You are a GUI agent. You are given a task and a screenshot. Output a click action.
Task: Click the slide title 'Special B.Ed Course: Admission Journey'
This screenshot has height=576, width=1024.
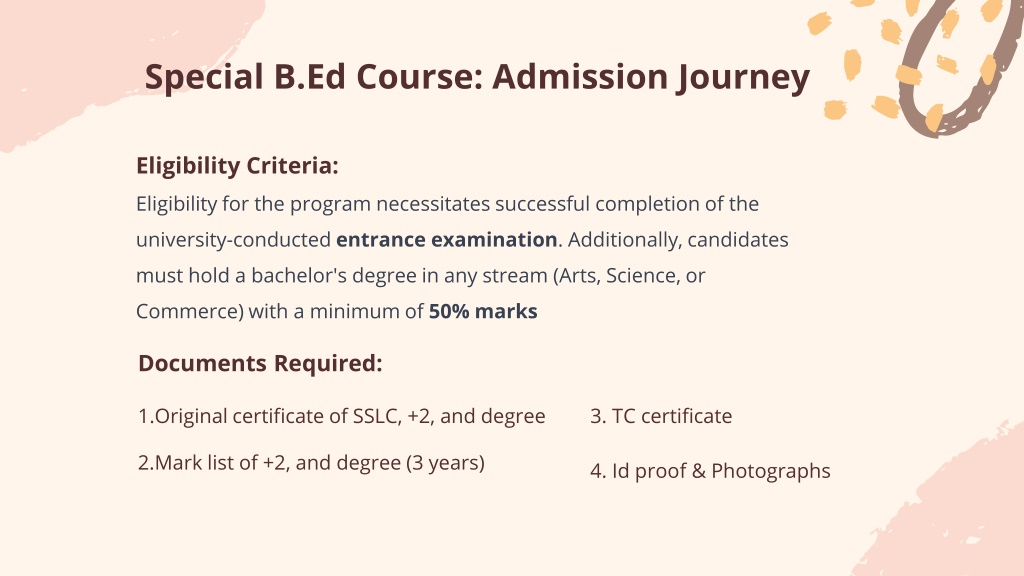(x=477, y=78)
